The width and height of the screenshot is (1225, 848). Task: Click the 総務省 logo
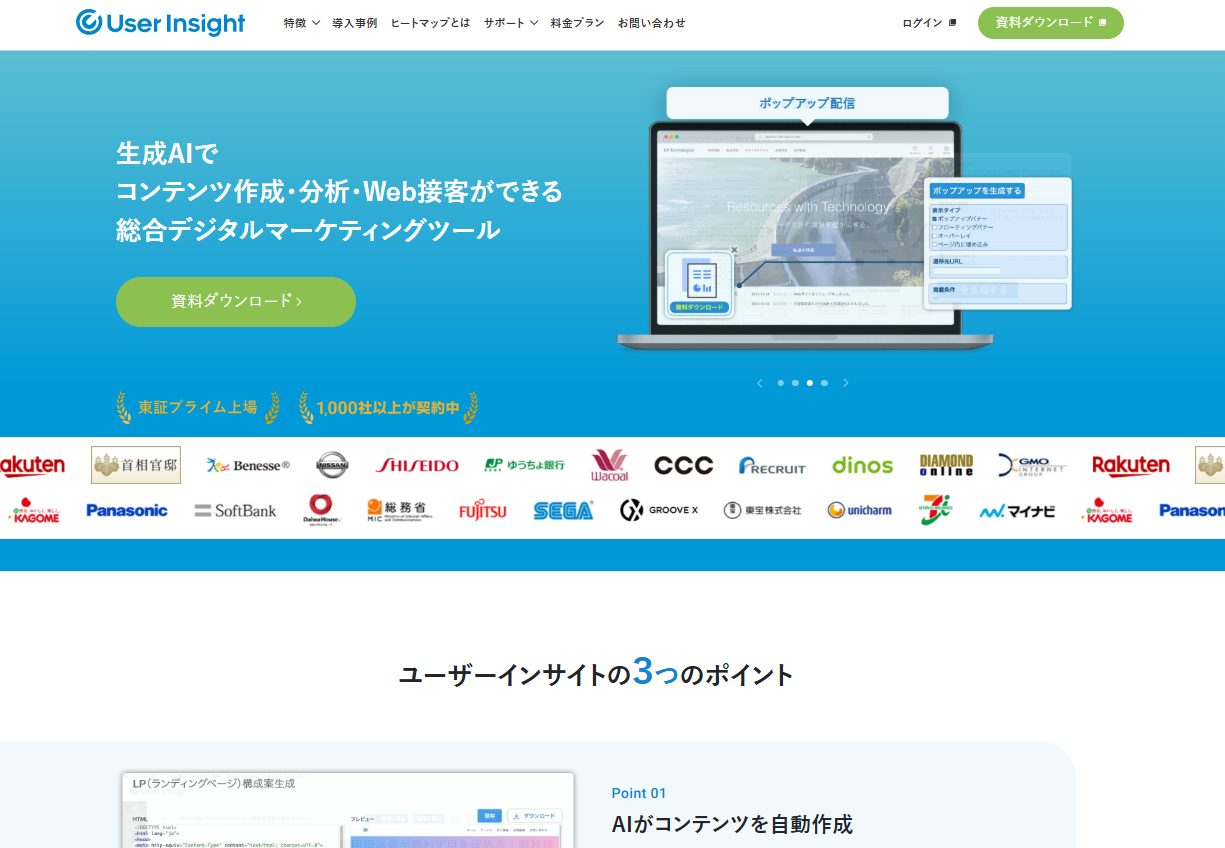click(400, 510)
